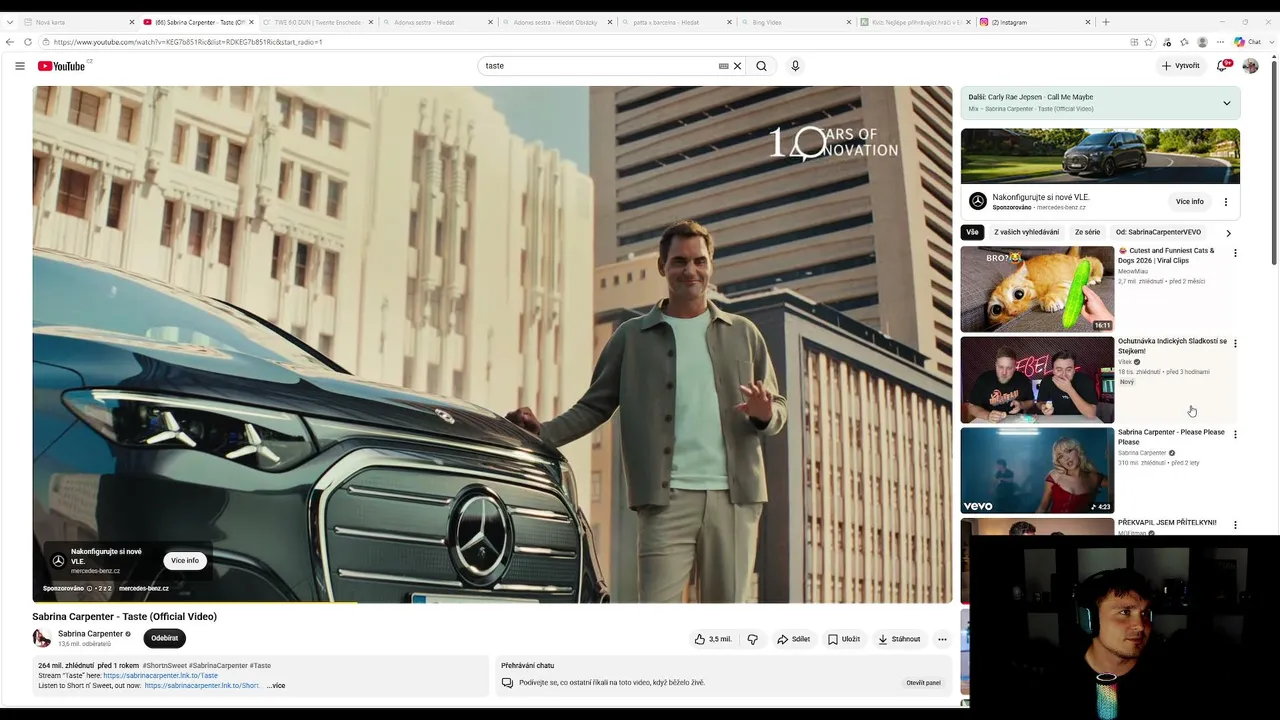Switch to the Instagram browser tab

[1035, 22]
